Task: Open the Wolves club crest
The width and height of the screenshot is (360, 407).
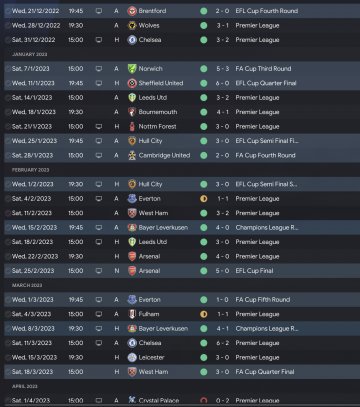Action: [132, 25]
